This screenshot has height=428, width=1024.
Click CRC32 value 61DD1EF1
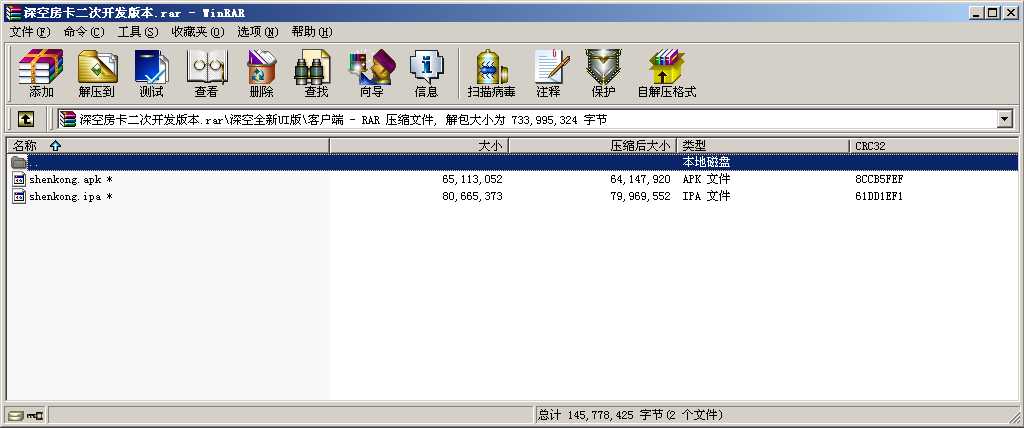tap(879, 196)
